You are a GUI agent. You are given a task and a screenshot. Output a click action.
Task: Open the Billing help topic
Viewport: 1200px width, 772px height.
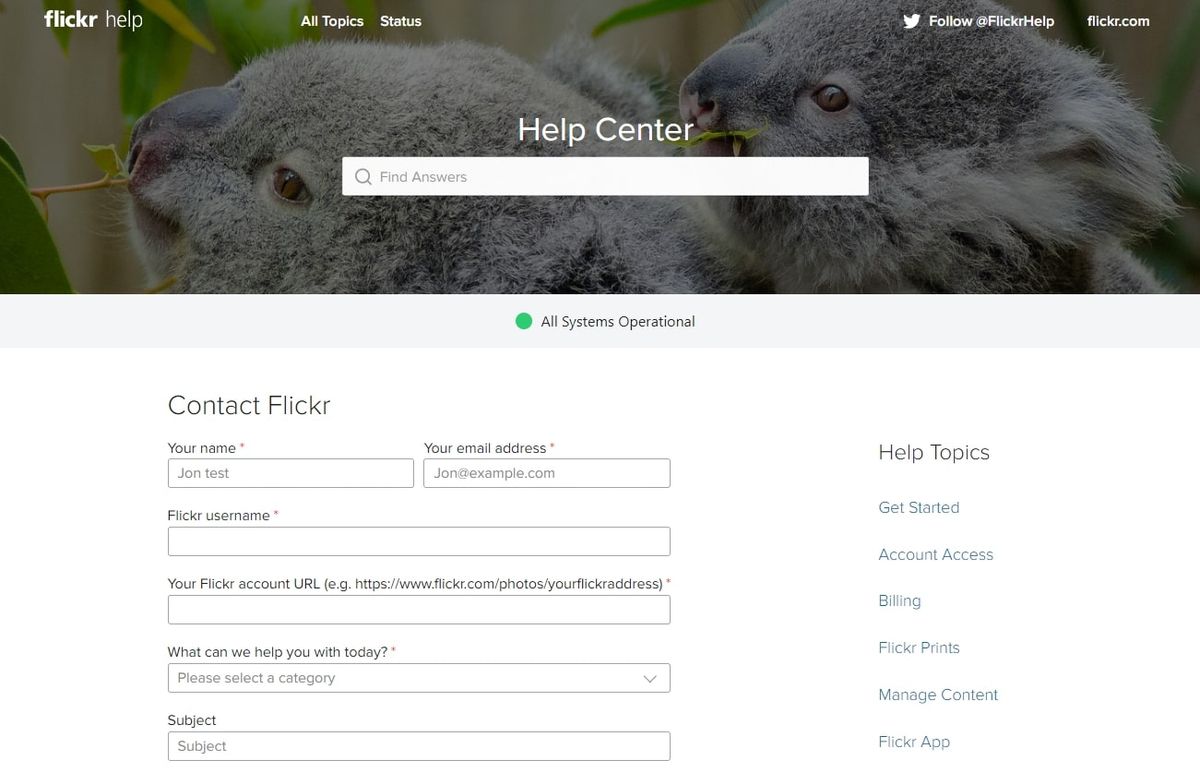point(899,601)
